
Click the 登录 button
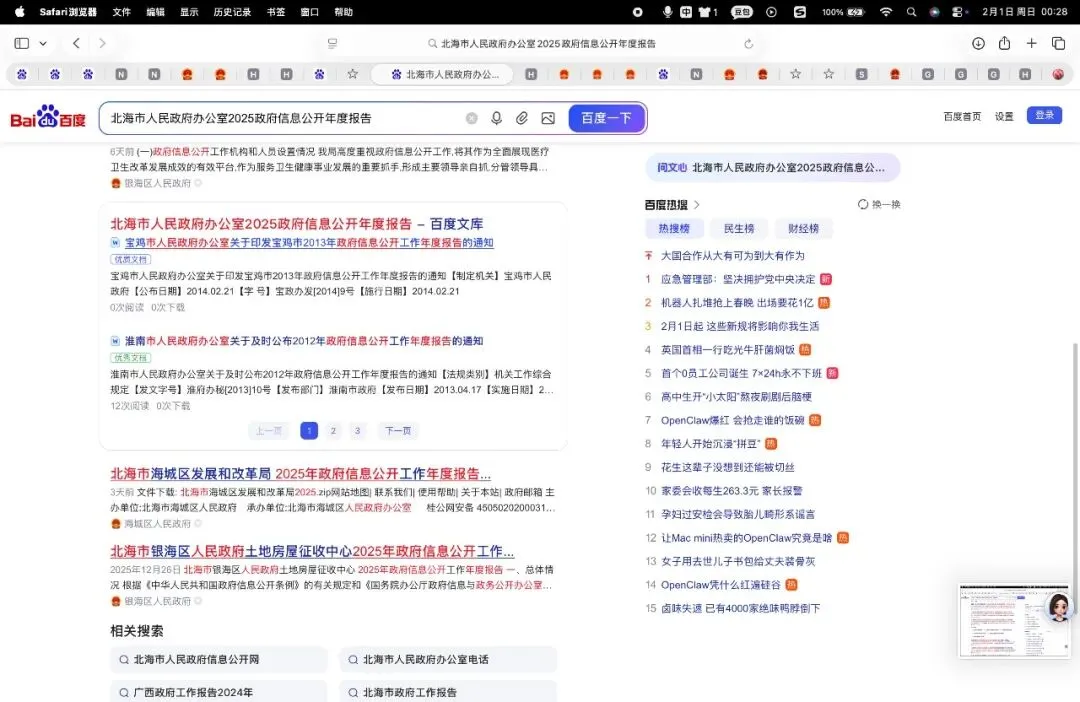[1044, 115]
